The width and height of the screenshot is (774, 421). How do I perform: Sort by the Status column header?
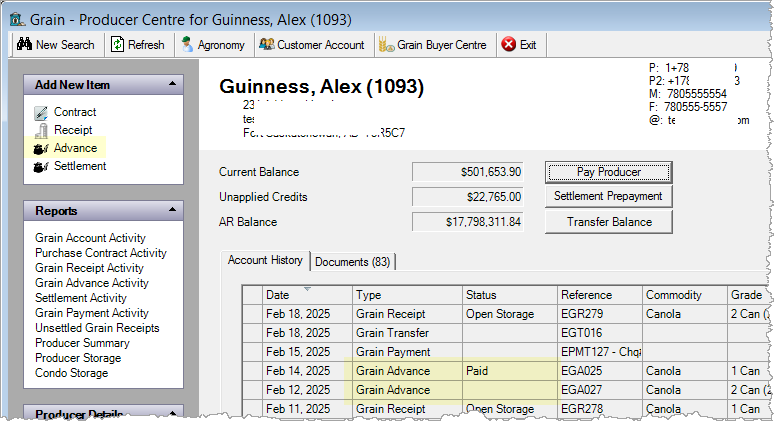click(510, 295)
